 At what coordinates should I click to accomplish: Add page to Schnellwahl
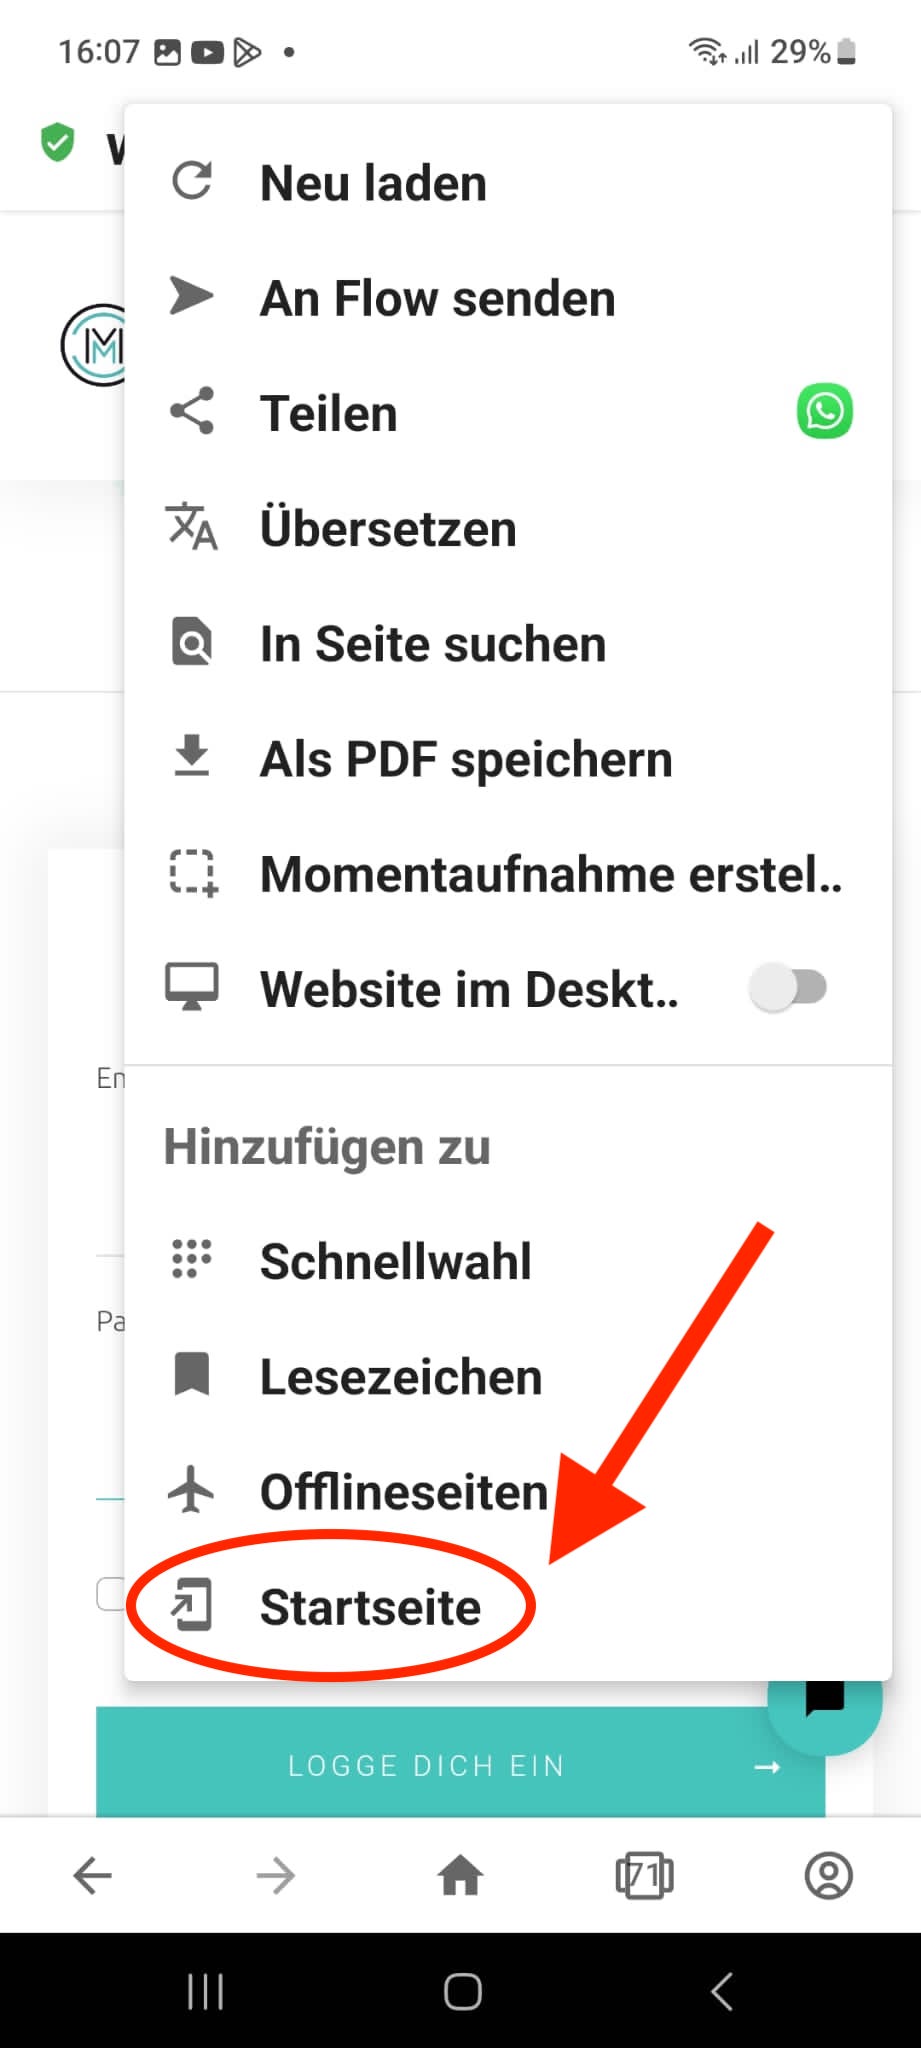point(395,1261)
